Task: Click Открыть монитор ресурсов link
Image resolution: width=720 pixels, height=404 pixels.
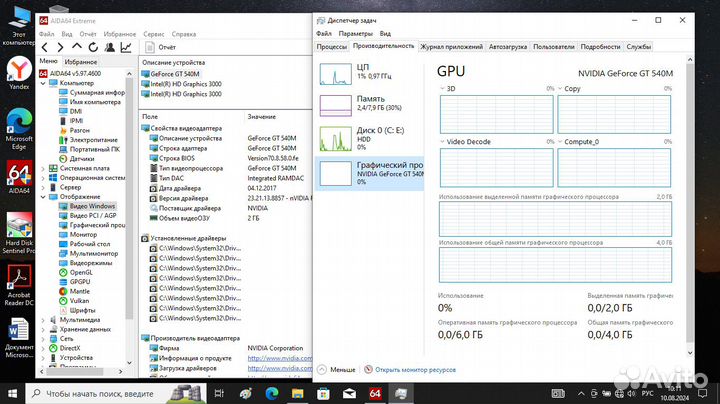Action: (410, 370)
